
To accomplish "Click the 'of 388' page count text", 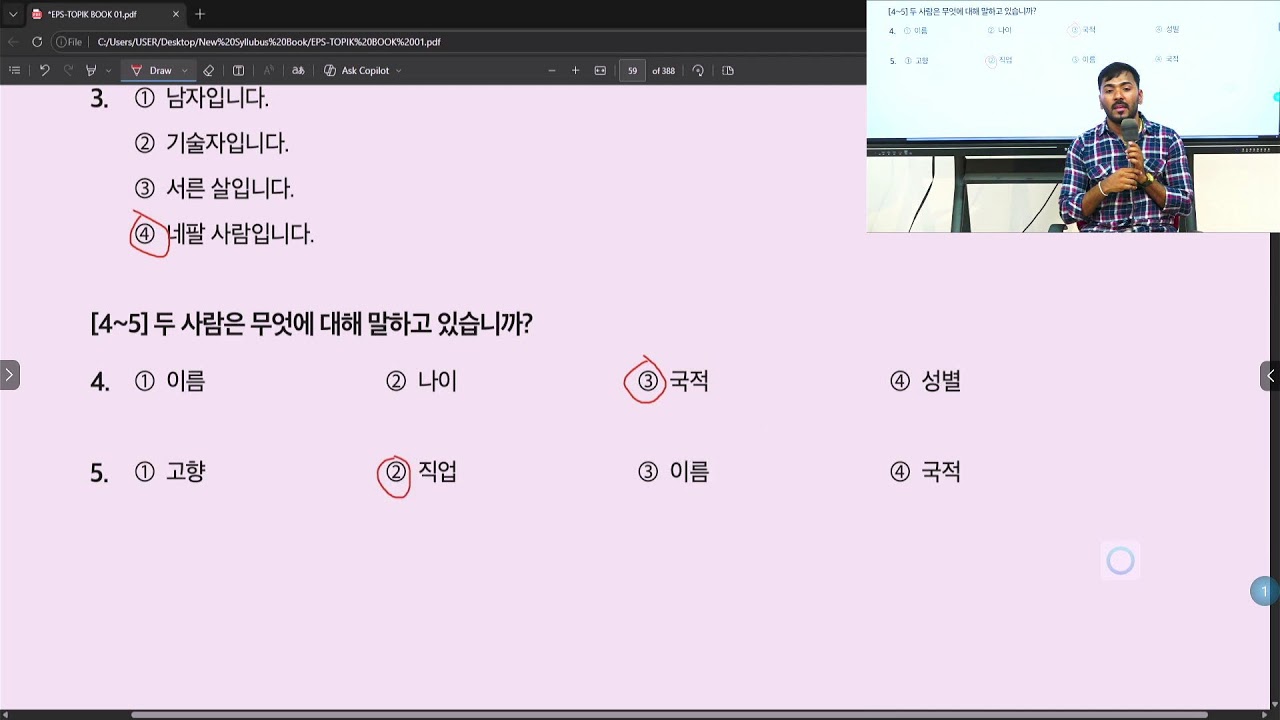I will pos(663,71).
